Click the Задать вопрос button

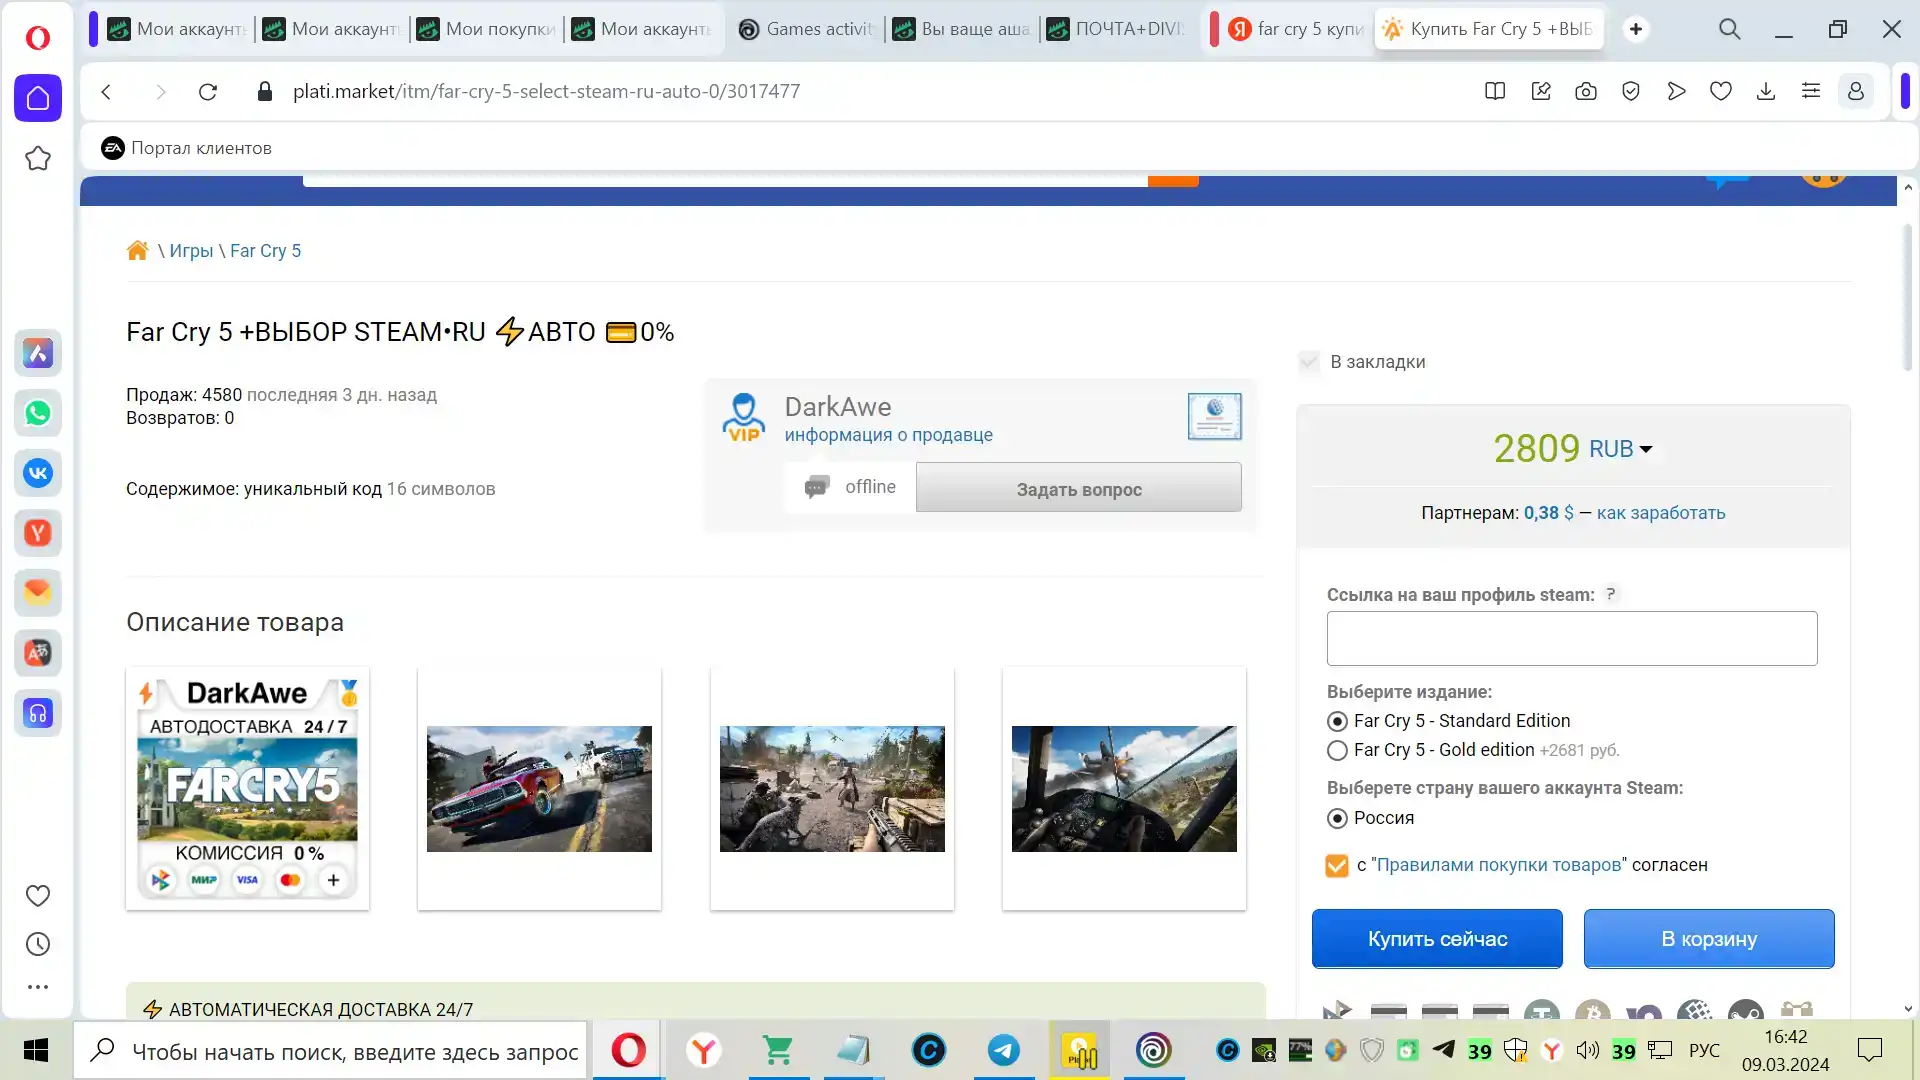(1079, 488)
